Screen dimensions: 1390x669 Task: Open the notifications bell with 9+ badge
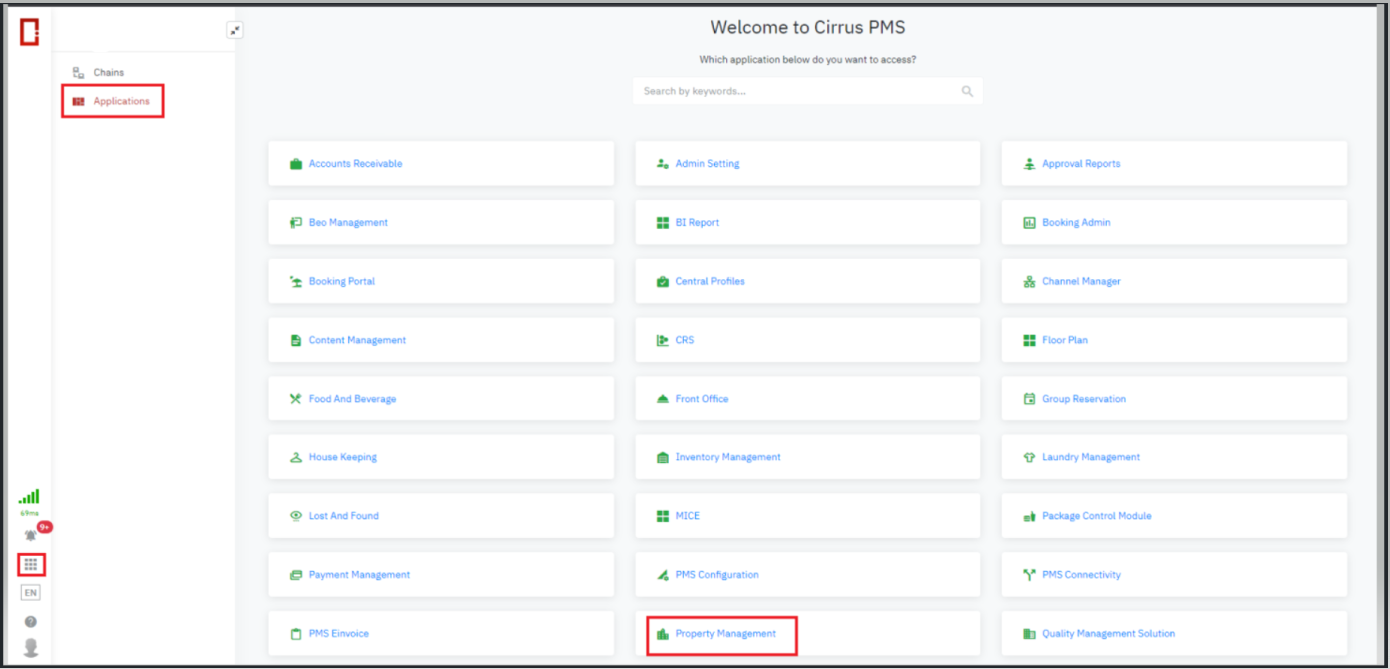[31, 536]
